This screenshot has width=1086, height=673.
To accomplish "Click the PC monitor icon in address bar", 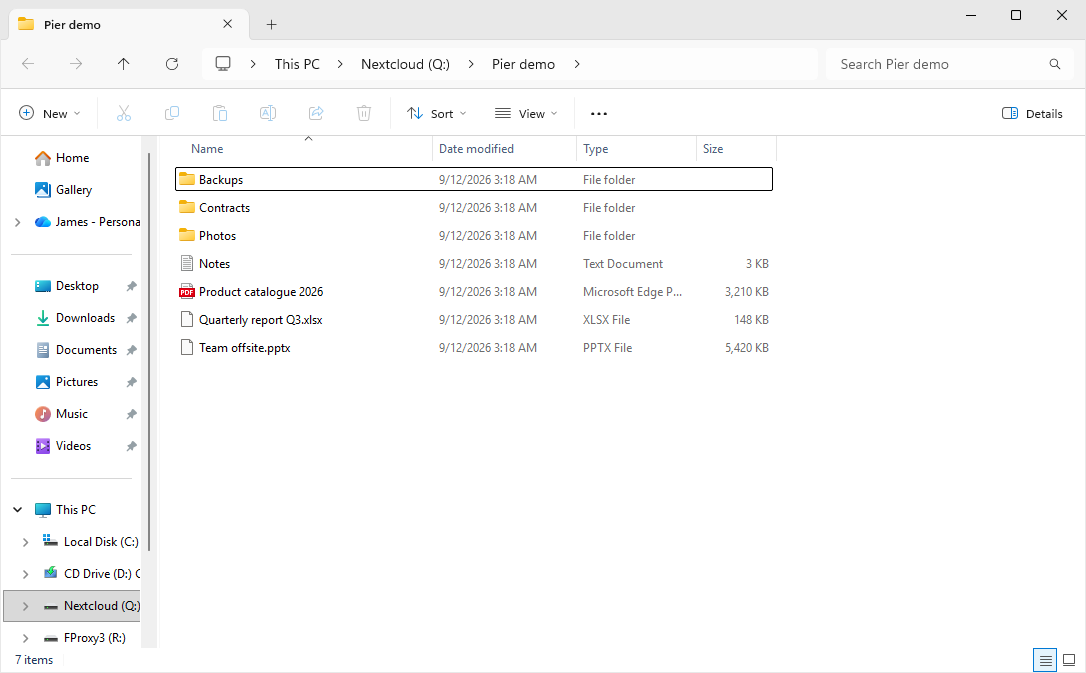I will coord(223,64).
